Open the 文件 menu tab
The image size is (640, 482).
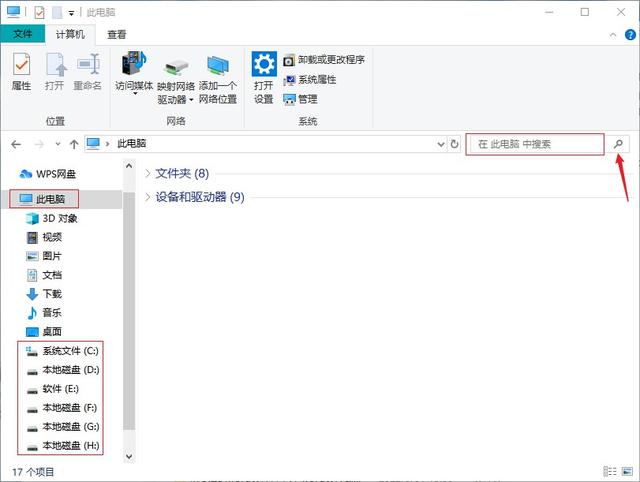(22, 33)
